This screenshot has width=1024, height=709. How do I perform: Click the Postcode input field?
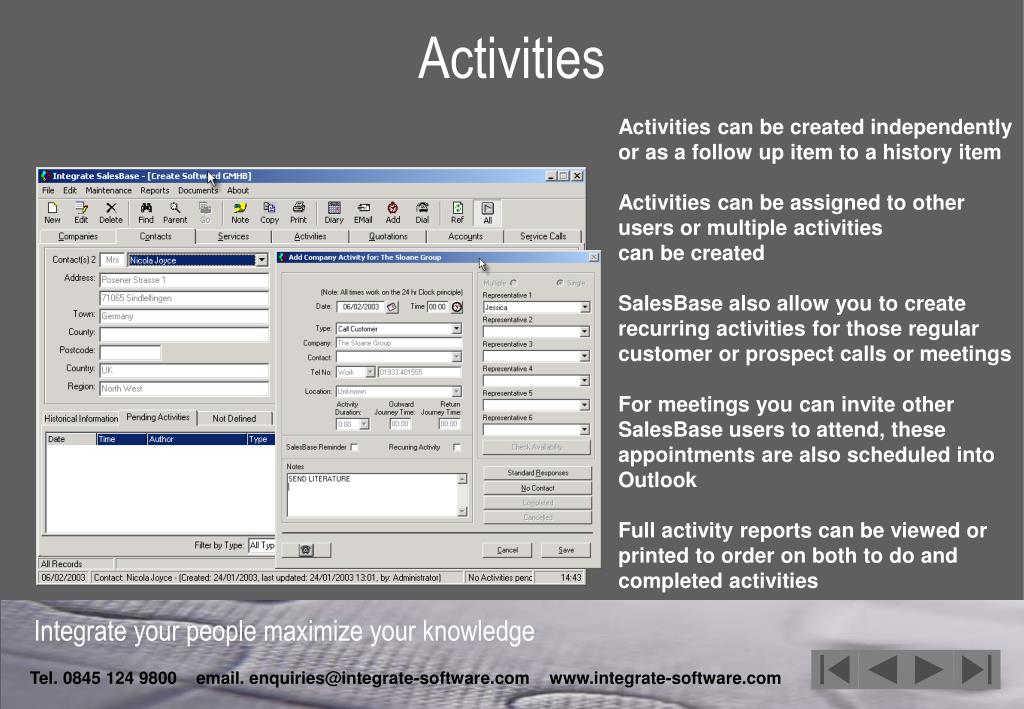pos(130,352)
